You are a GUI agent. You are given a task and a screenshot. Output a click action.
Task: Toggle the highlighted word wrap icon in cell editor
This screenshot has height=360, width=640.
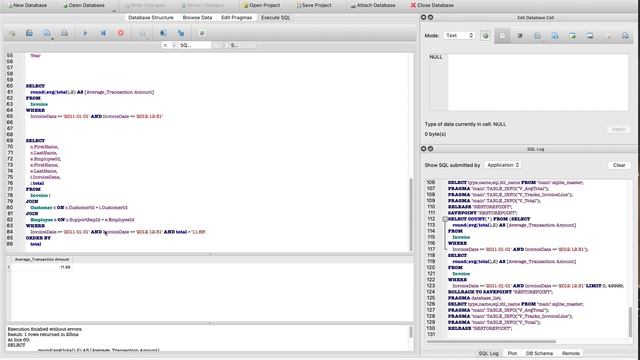(502, 36)
